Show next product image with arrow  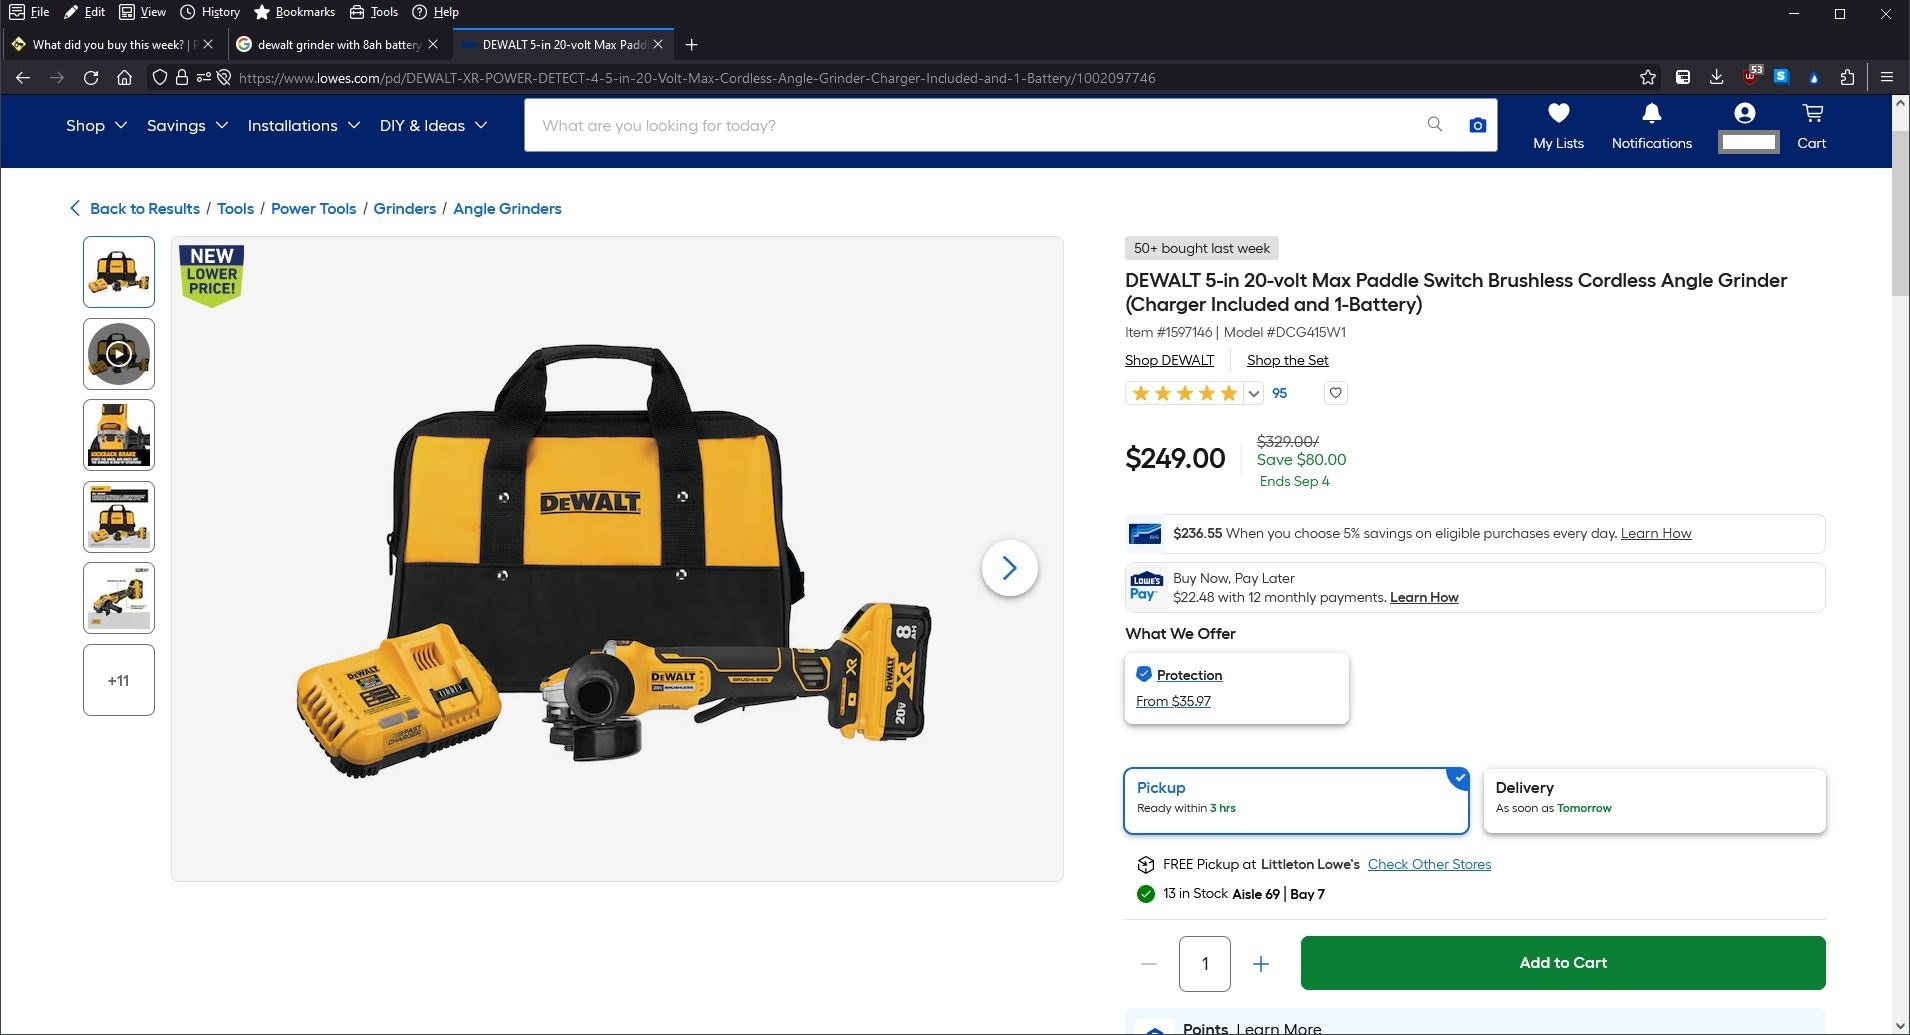1009,568
